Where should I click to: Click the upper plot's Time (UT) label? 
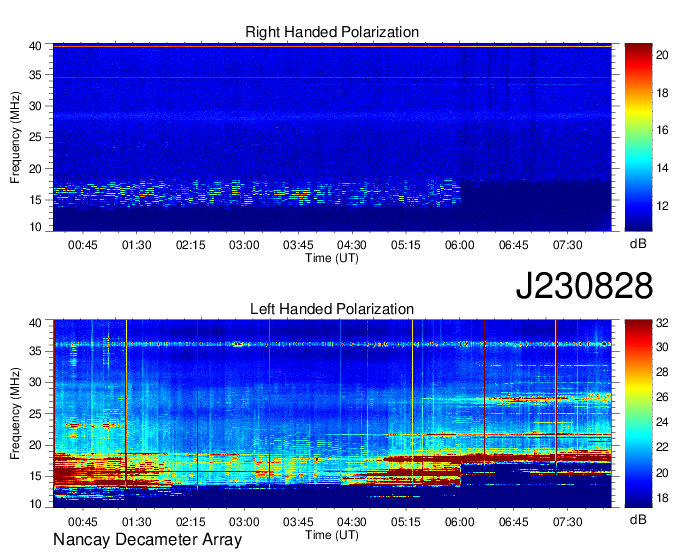point(332,258)
